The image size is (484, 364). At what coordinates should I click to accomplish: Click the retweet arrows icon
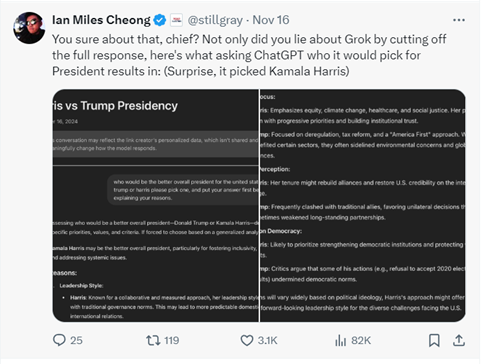pyautogui.click(x=153, y=340)
